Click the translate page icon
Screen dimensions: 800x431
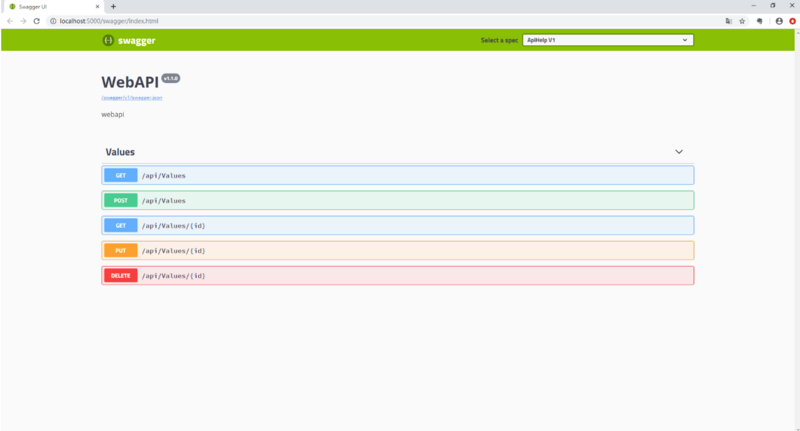tap(729, 21)
